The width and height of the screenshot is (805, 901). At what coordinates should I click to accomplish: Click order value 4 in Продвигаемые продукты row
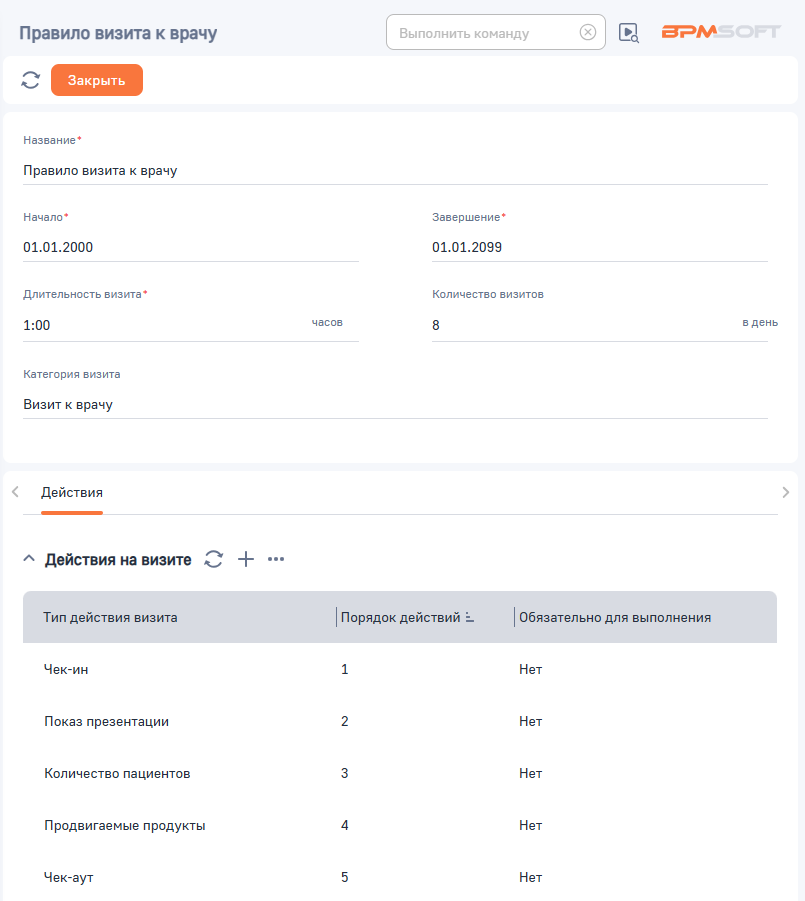coord(344,825)
